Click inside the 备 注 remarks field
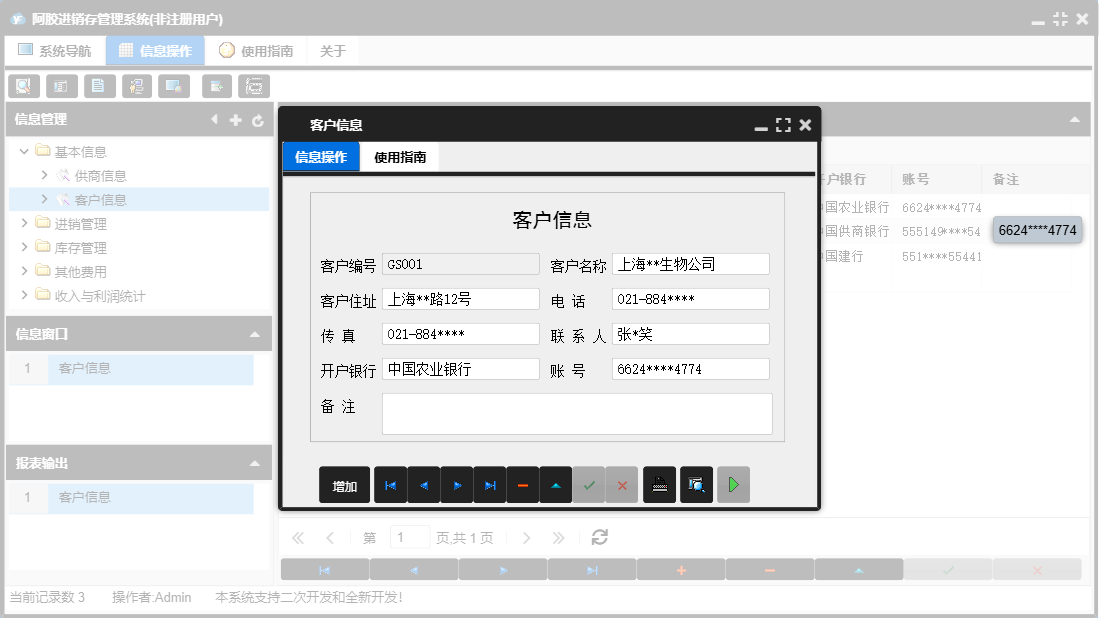The height and width of the screenshot is (618, 1099). point(577,413)
